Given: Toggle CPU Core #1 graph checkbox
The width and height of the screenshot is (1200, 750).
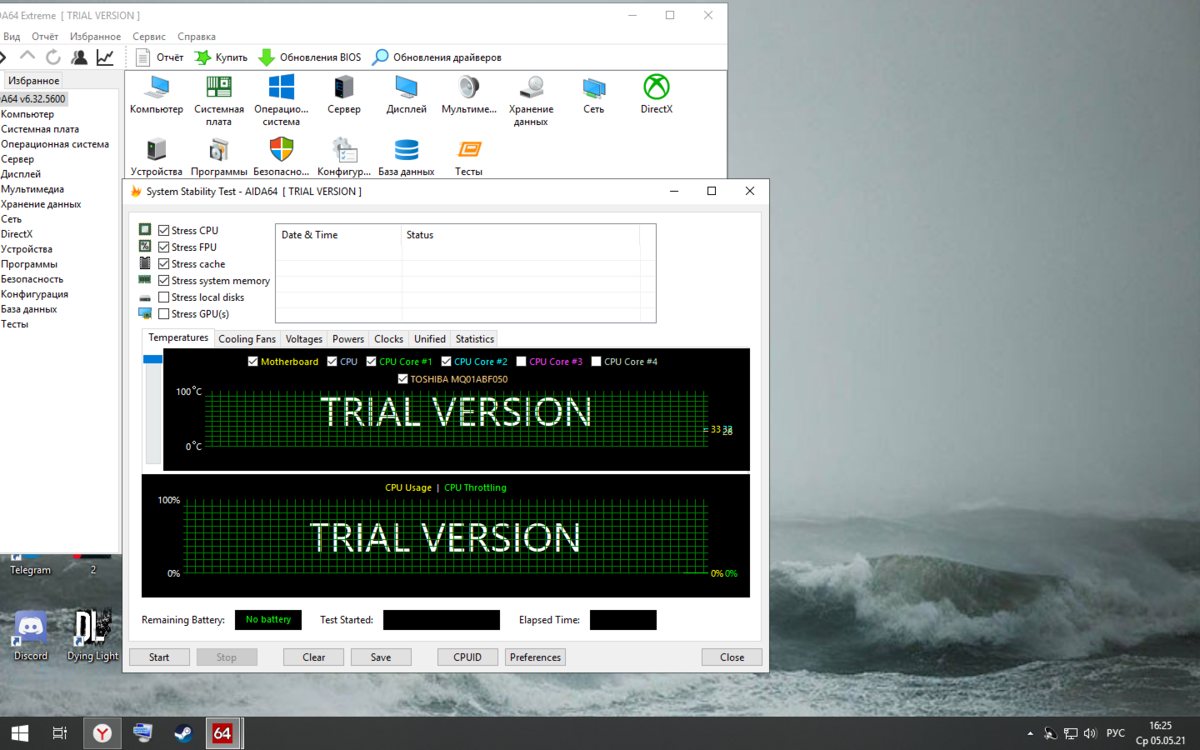Looking at the screenshot, I should coord(372,362).
